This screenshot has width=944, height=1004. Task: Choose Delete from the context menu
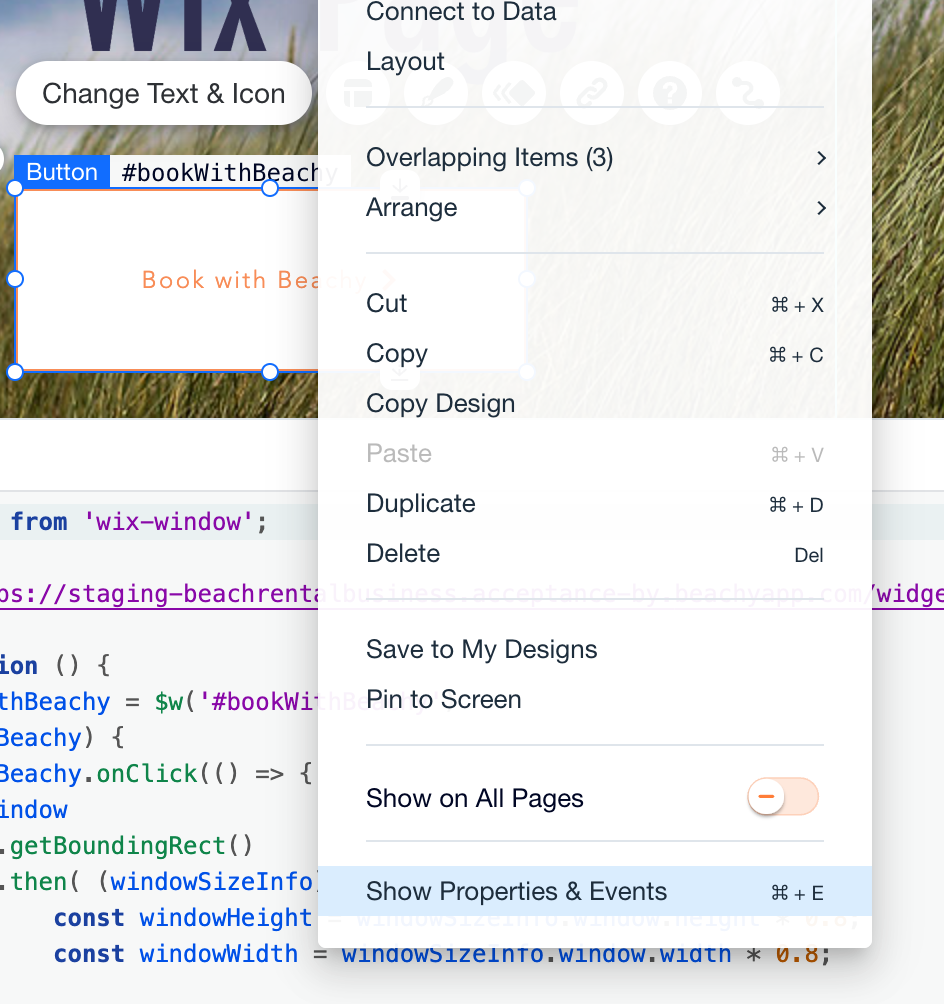tap(594, 553)
